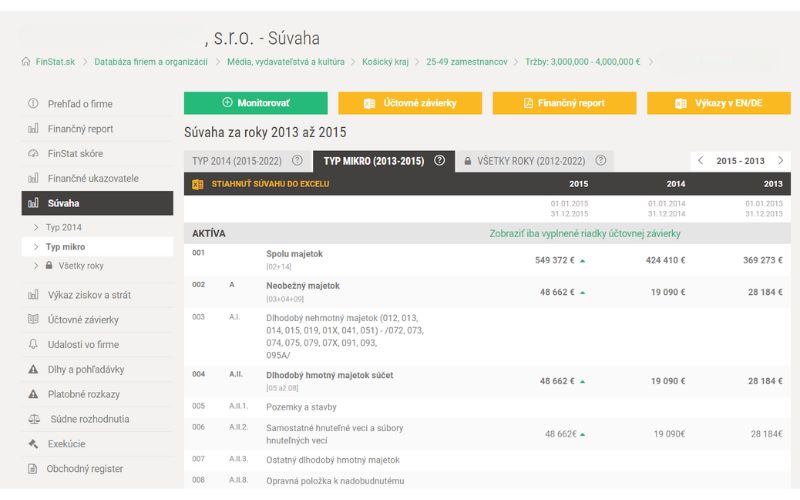Click the green Monitorovať button
The image size is (800, 500).
click(x=256, y=103)
